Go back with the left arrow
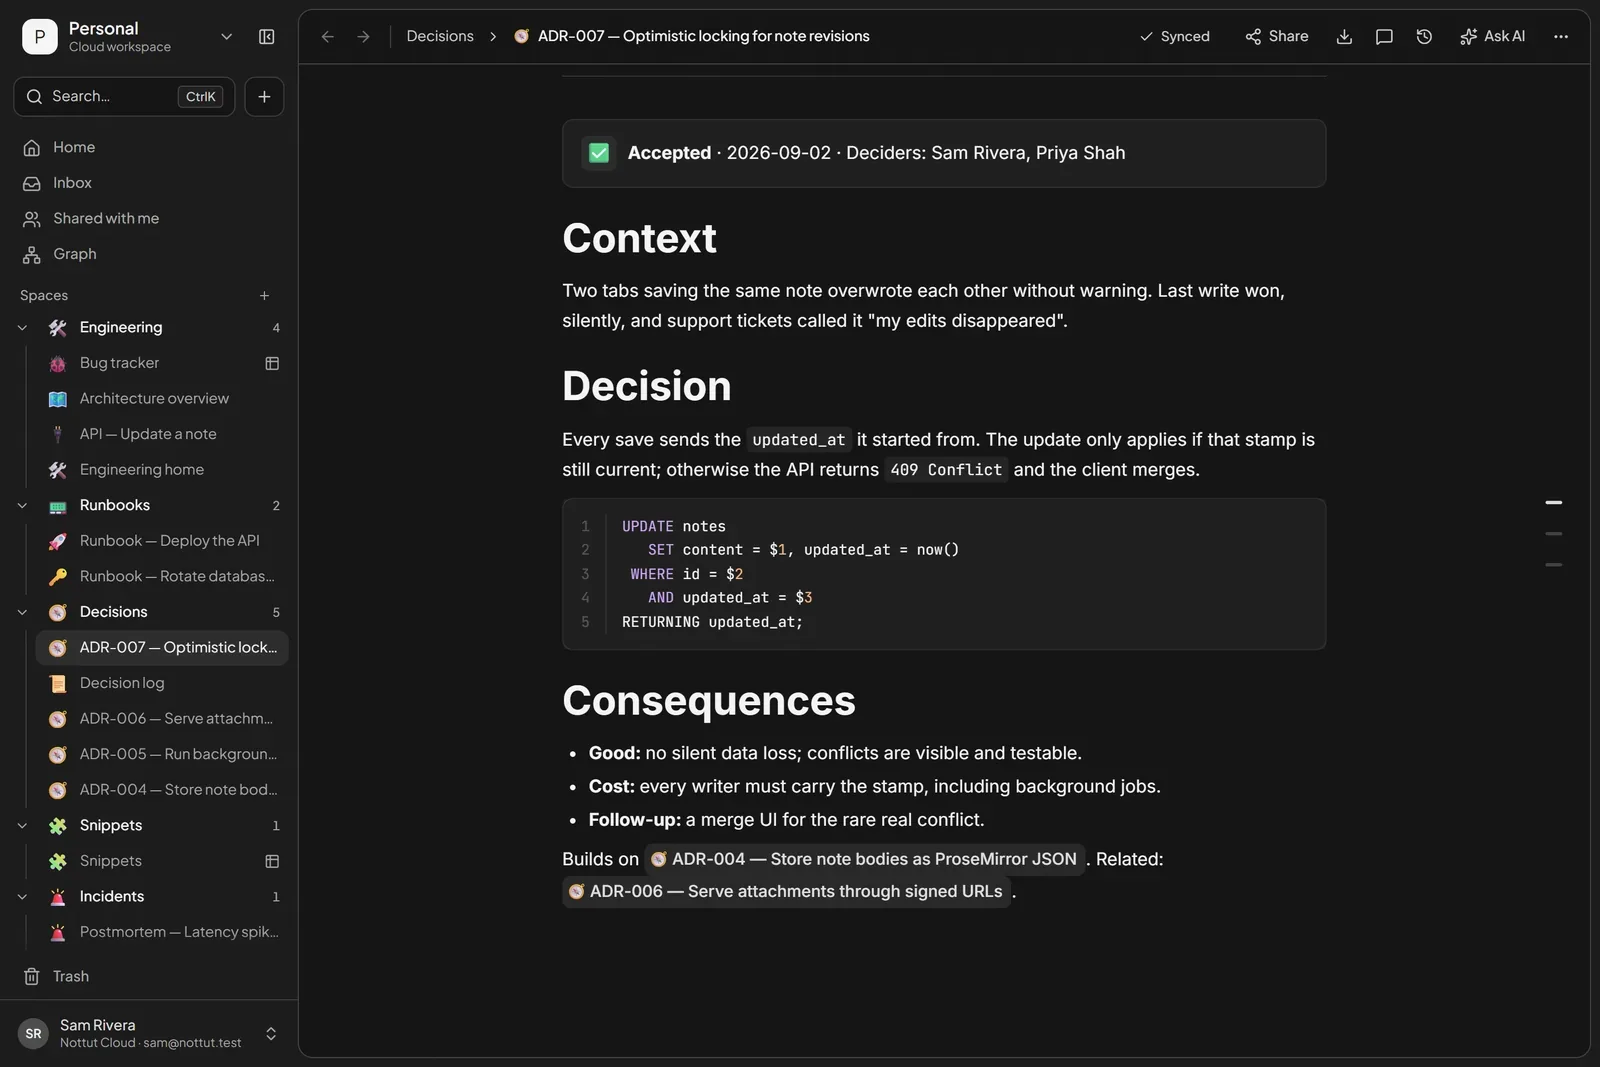Screen dimensions: 1600x1067 (x=327, y=37)
